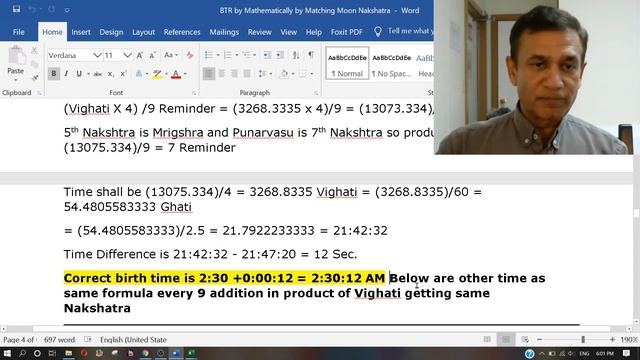Expand the numbered list style dropdown
The image size is (640, 360).
(237, 55)
